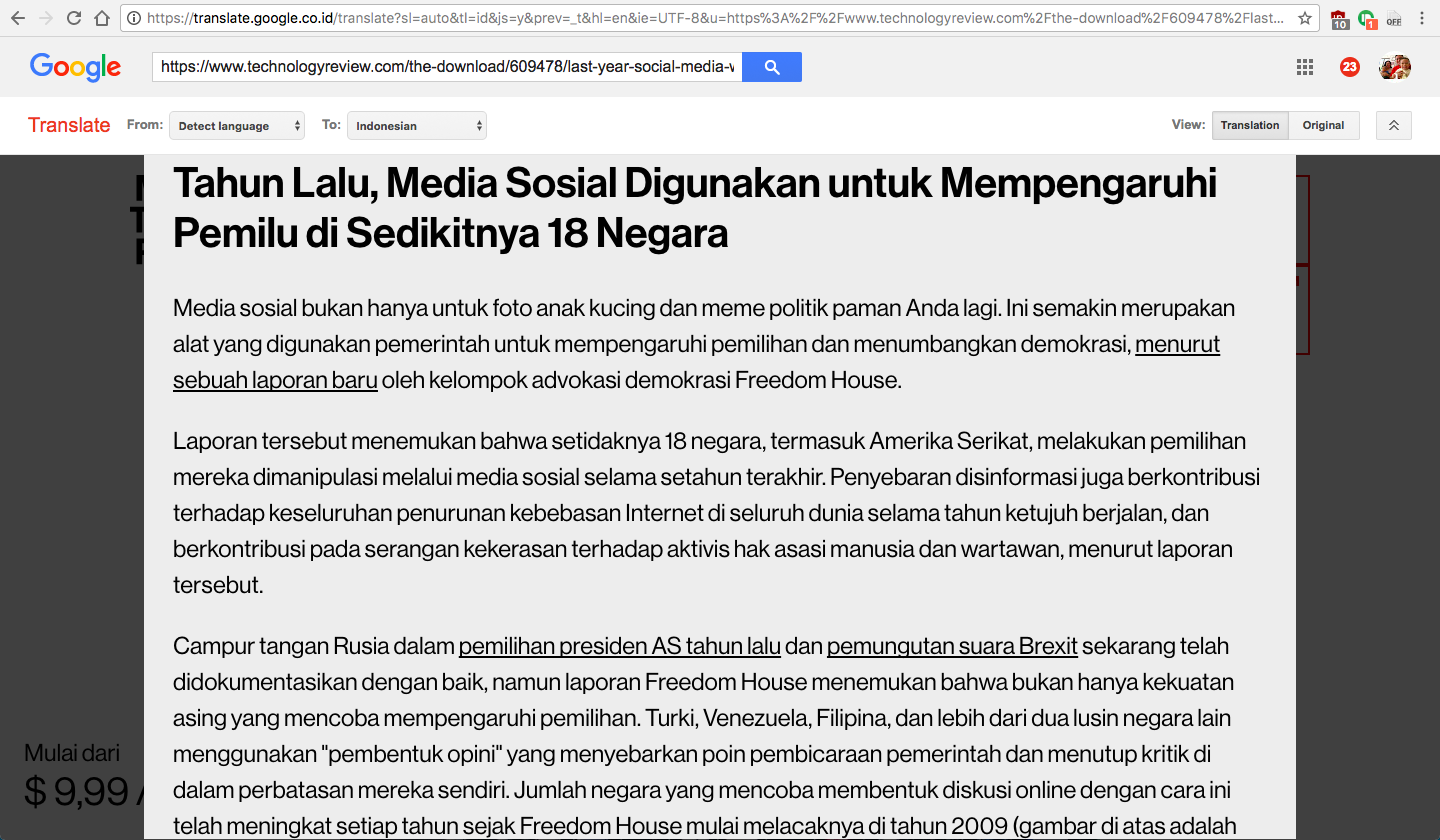
Task: Click the extension icon labeled OFF
Action: pyautogui.click(x=1393, y=19)
